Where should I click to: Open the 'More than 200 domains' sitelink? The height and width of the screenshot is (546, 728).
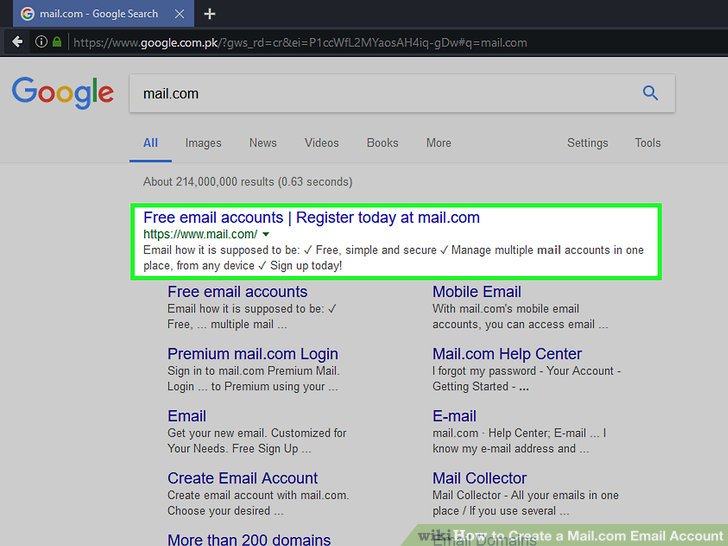(x=249, y=539)
